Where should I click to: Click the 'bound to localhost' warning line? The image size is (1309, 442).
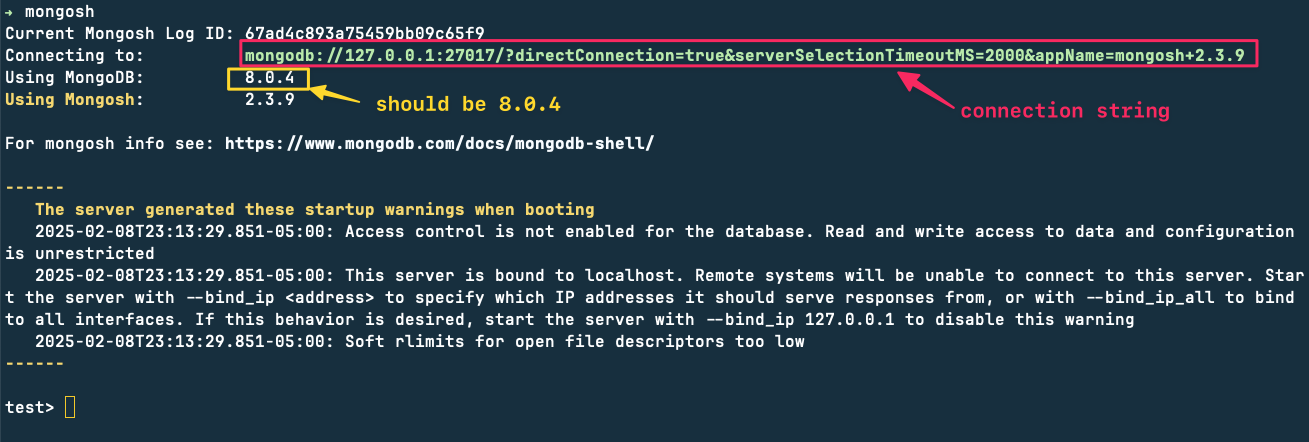(652, 297)
